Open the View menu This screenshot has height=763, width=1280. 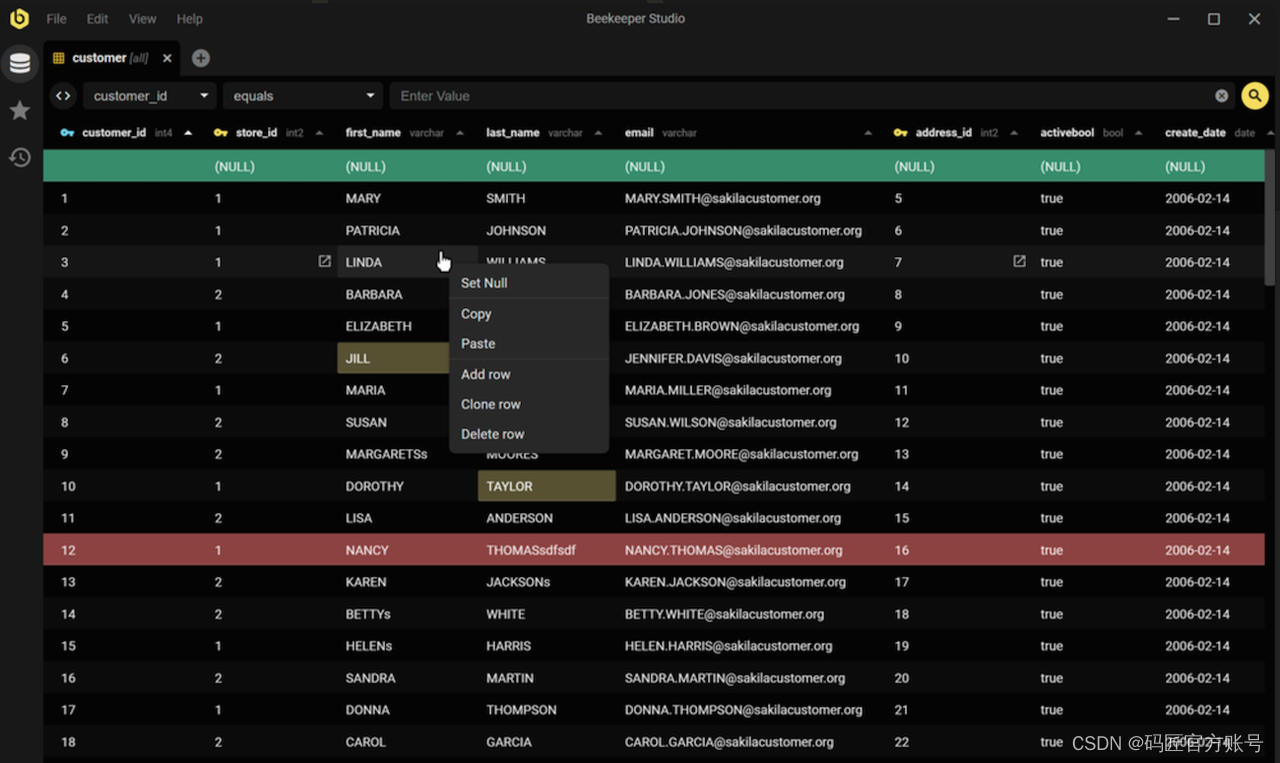tap(143, 18)
